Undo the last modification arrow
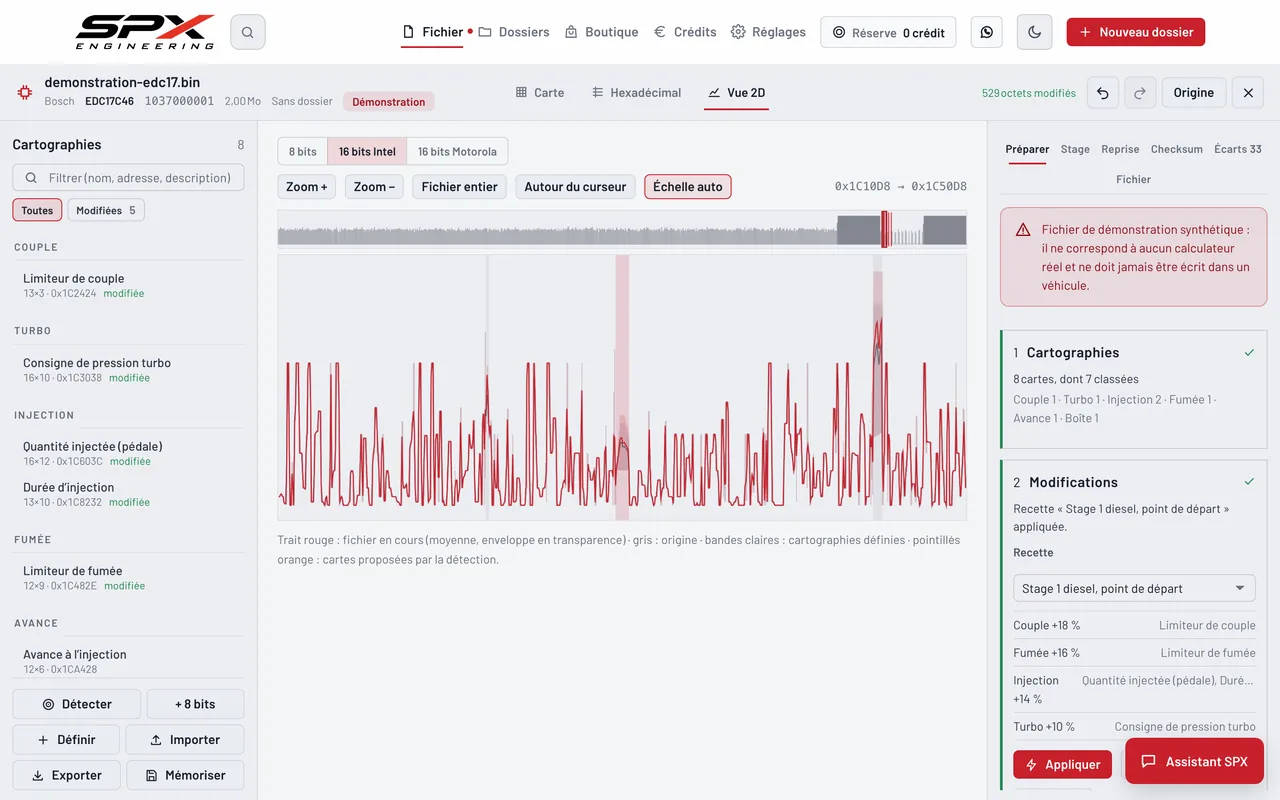The height and width of the screenshot is (800, 1280). click(x=1103, y=93)
